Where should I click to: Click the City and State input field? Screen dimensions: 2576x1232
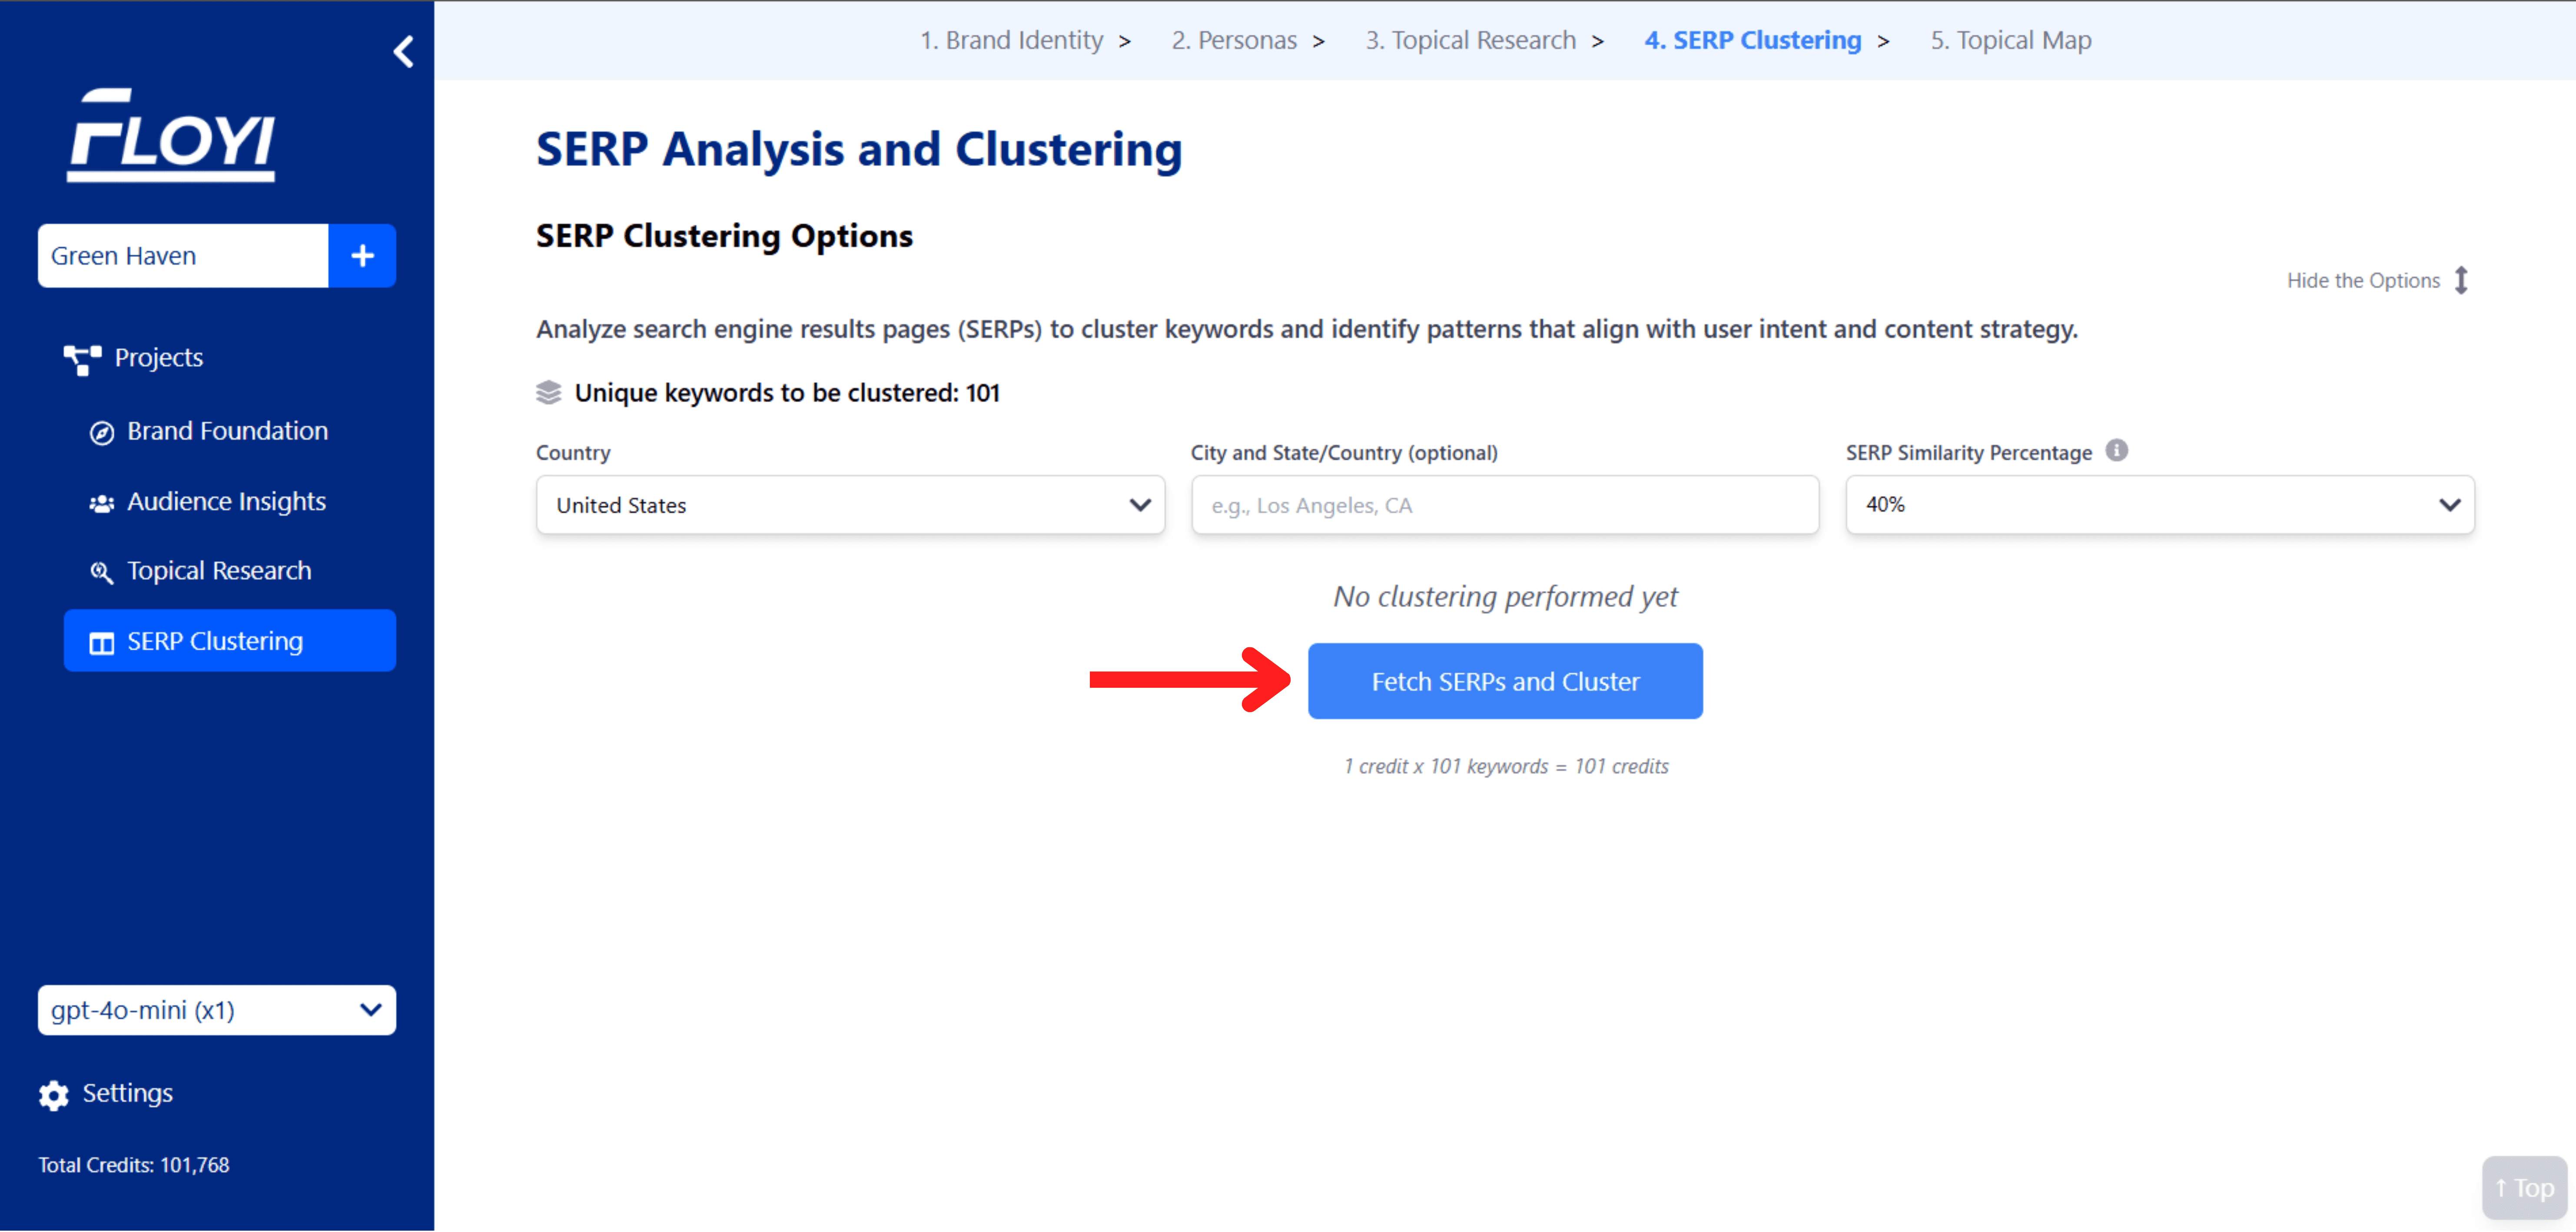(x=1504, y=505)
